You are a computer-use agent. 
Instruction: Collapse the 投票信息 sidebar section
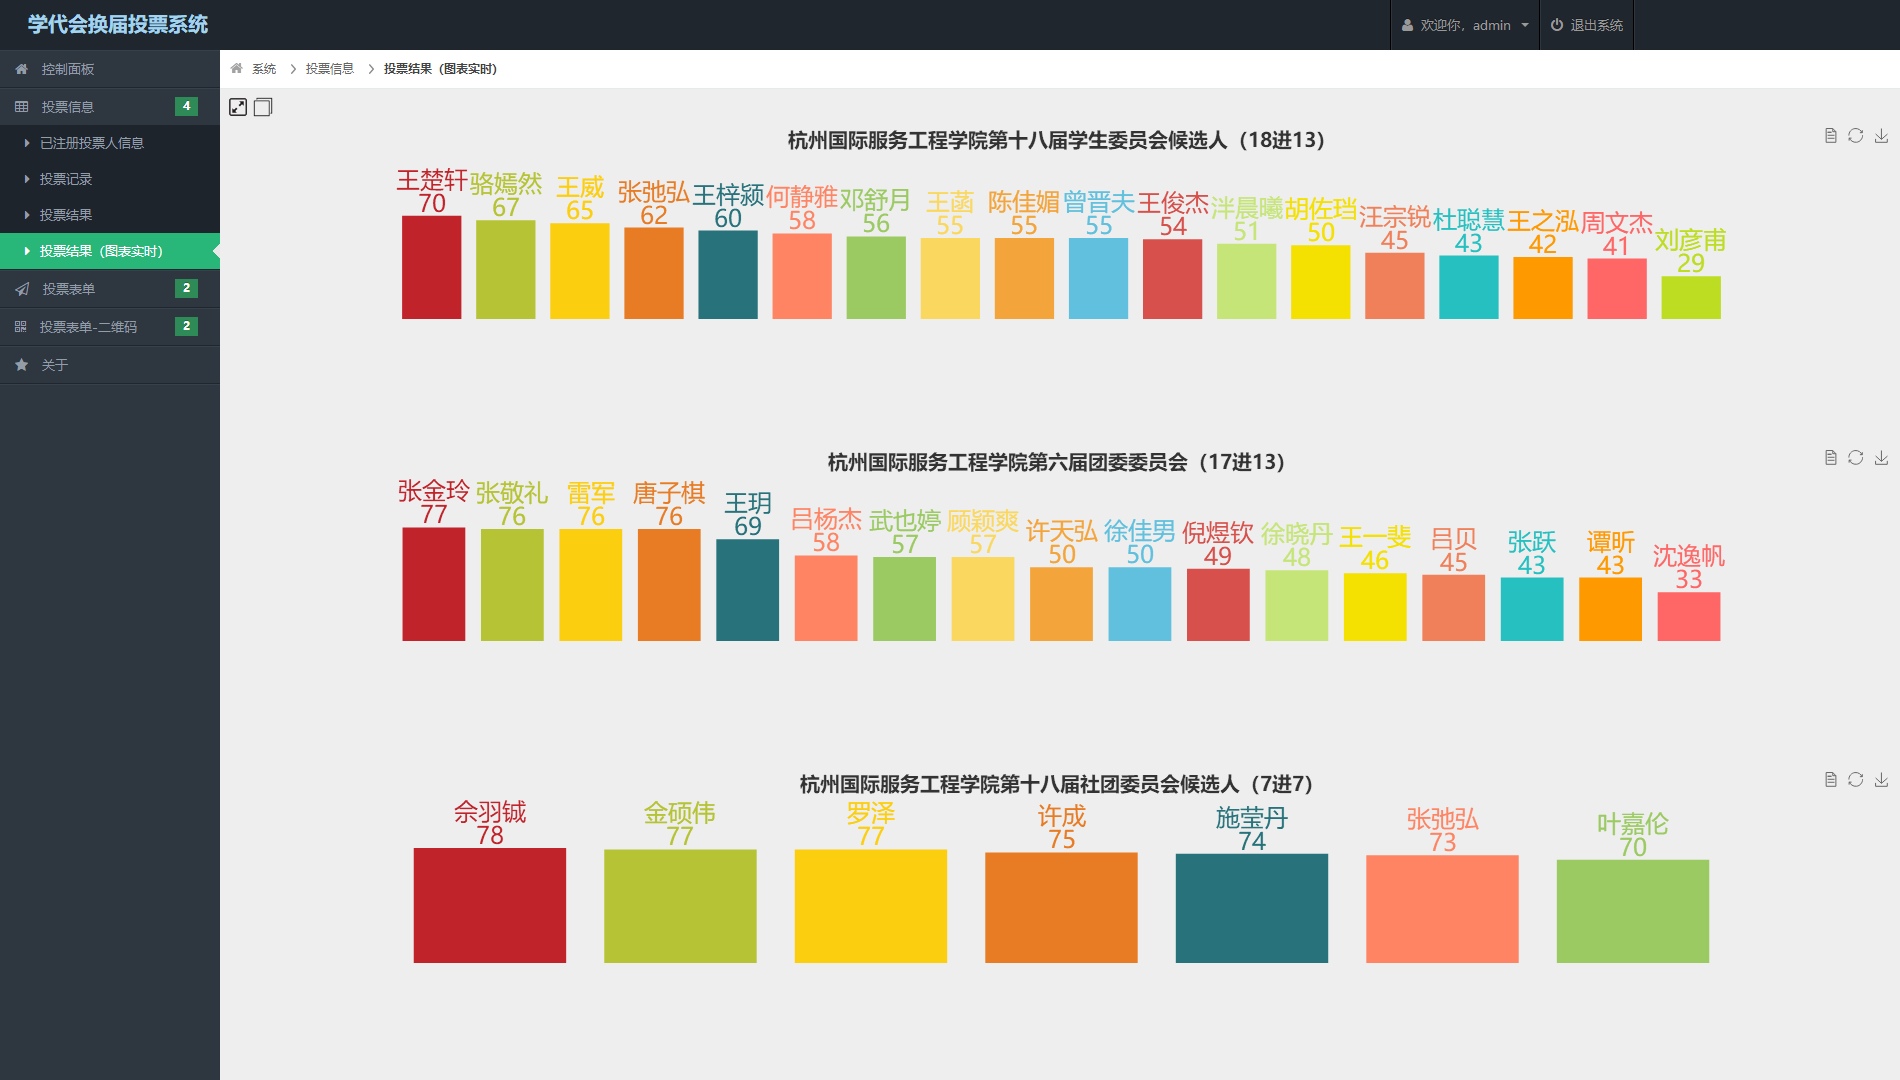coord(109,107)
